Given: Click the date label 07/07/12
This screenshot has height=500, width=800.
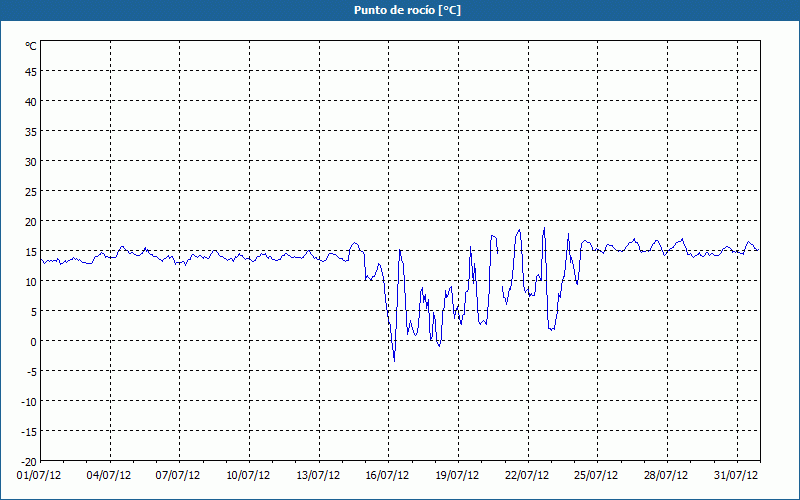Looking at the screenshot, I should pos(178,476).
